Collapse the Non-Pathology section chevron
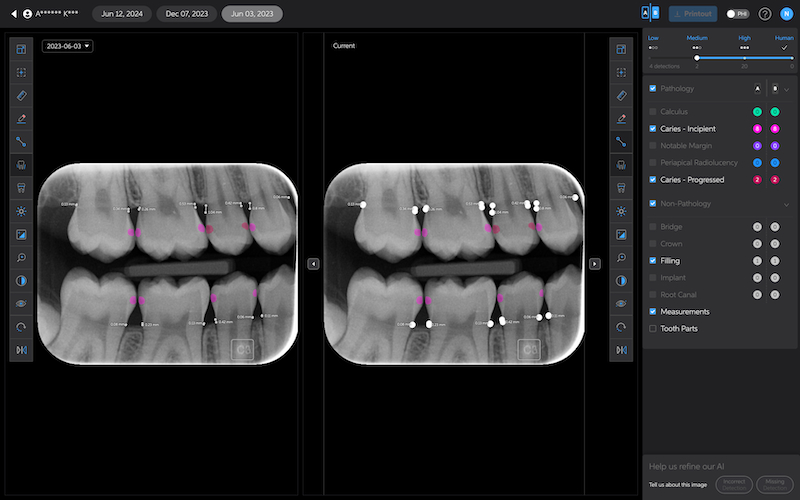This screenshot has width=800, height=500. click(x=786, y=204)
